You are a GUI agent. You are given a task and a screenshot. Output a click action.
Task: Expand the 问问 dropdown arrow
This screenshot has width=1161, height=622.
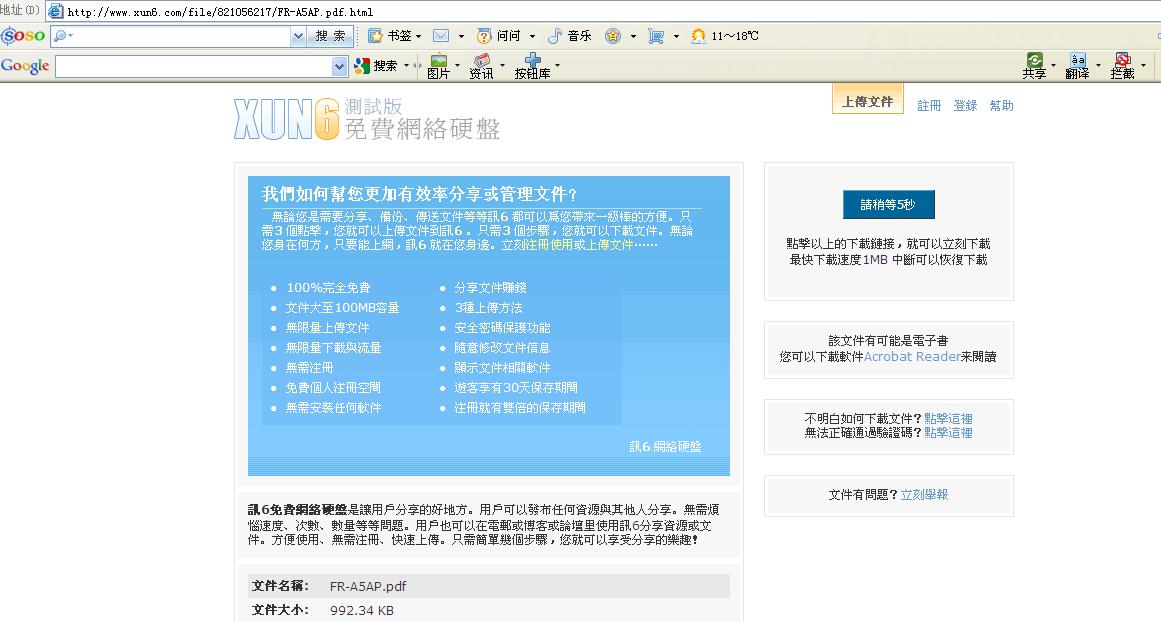tap(532, 36)
